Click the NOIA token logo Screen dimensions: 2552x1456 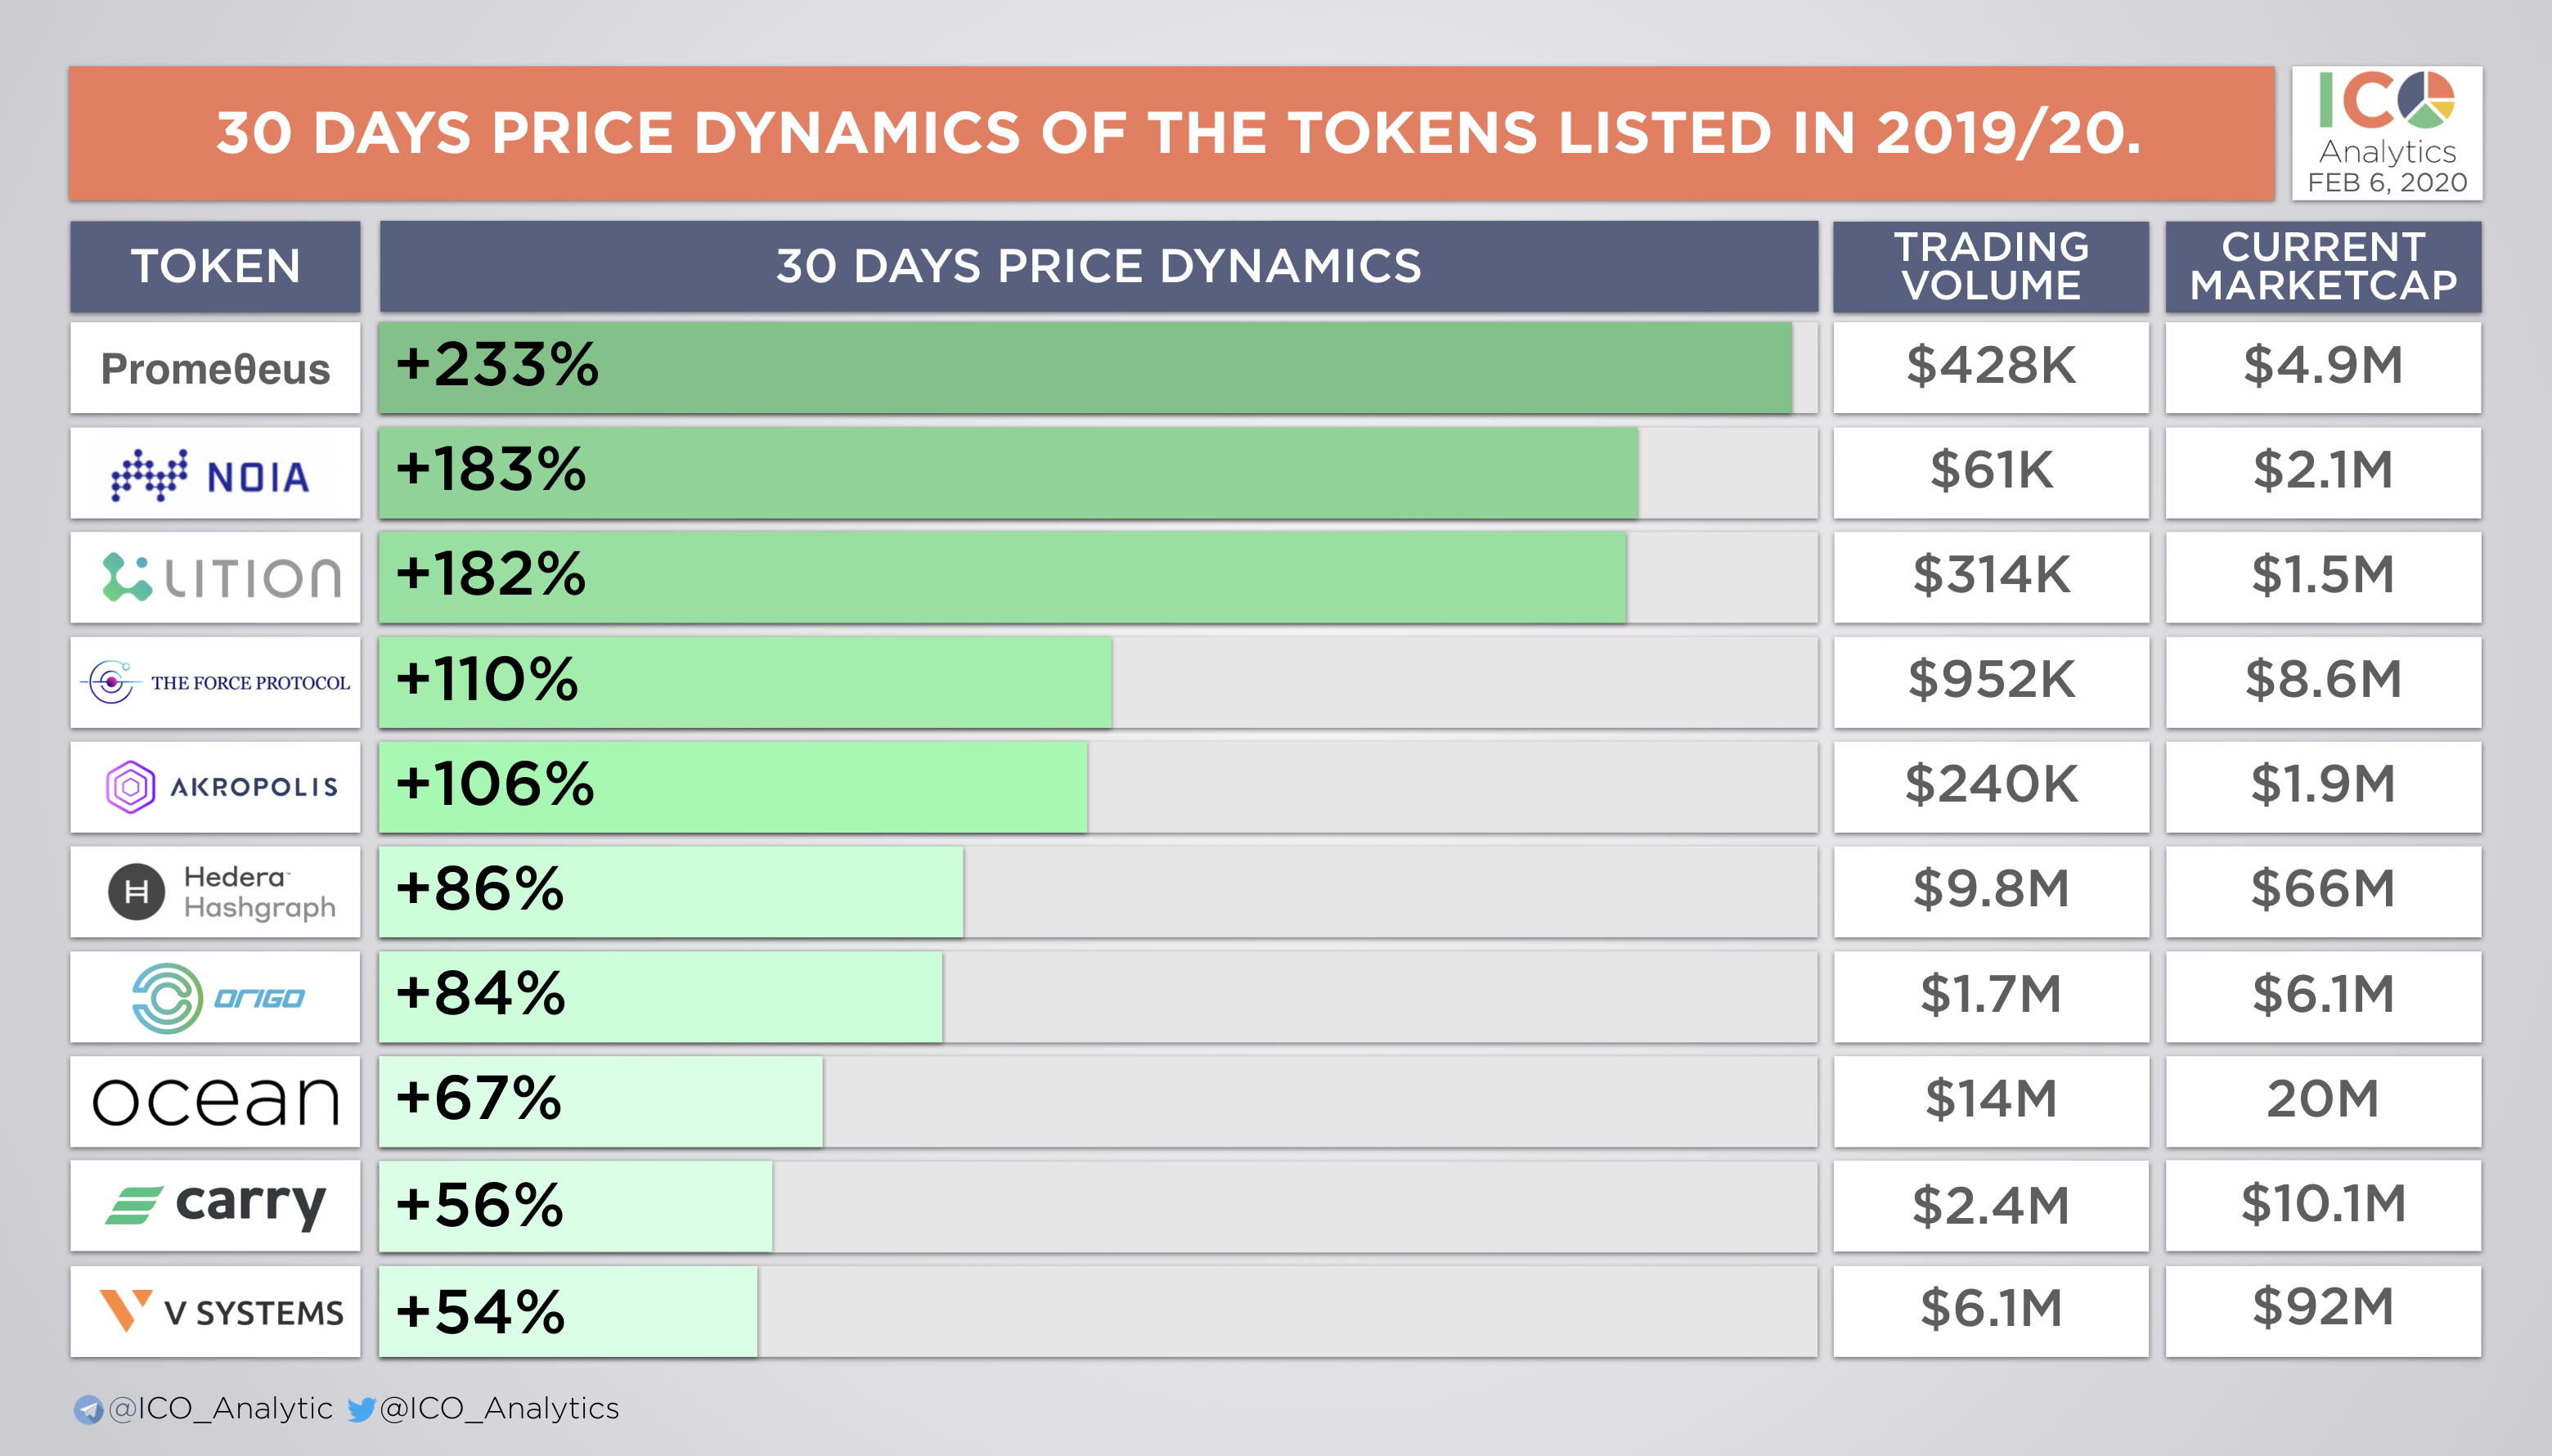click(150, 475)
